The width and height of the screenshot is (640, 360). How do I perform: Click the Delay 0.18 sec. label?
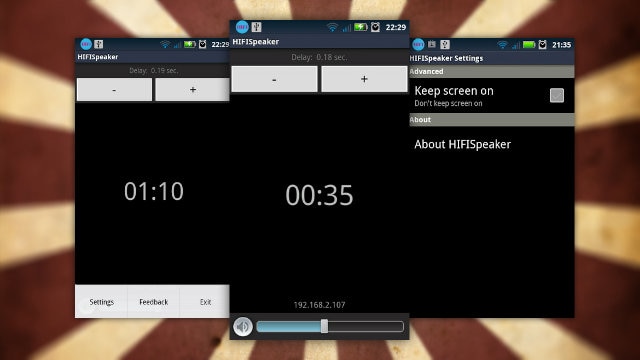click(320, 57)
